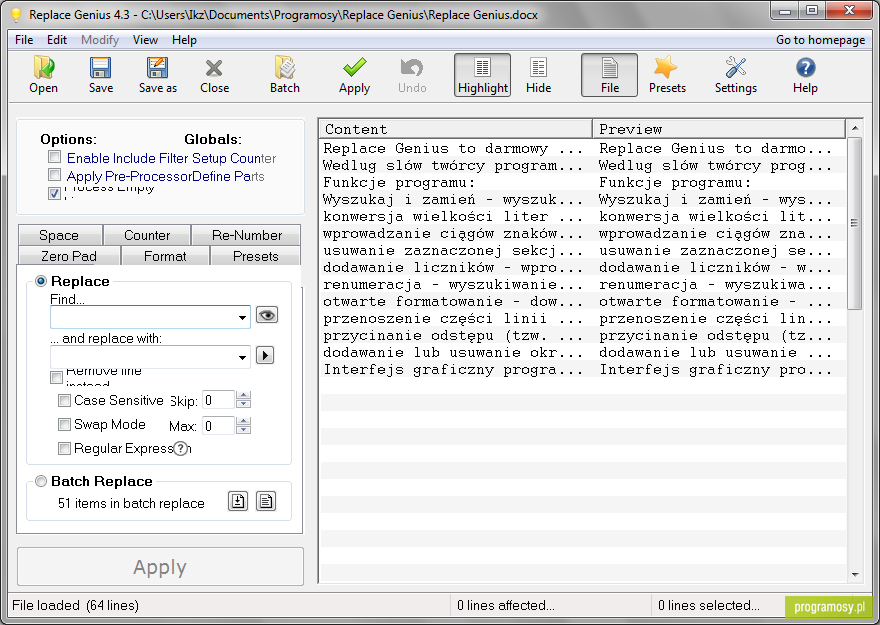The height and width of the screenshot is (625, 880).
Task: Switch to the Counter tab
Action: coord(147,235)
